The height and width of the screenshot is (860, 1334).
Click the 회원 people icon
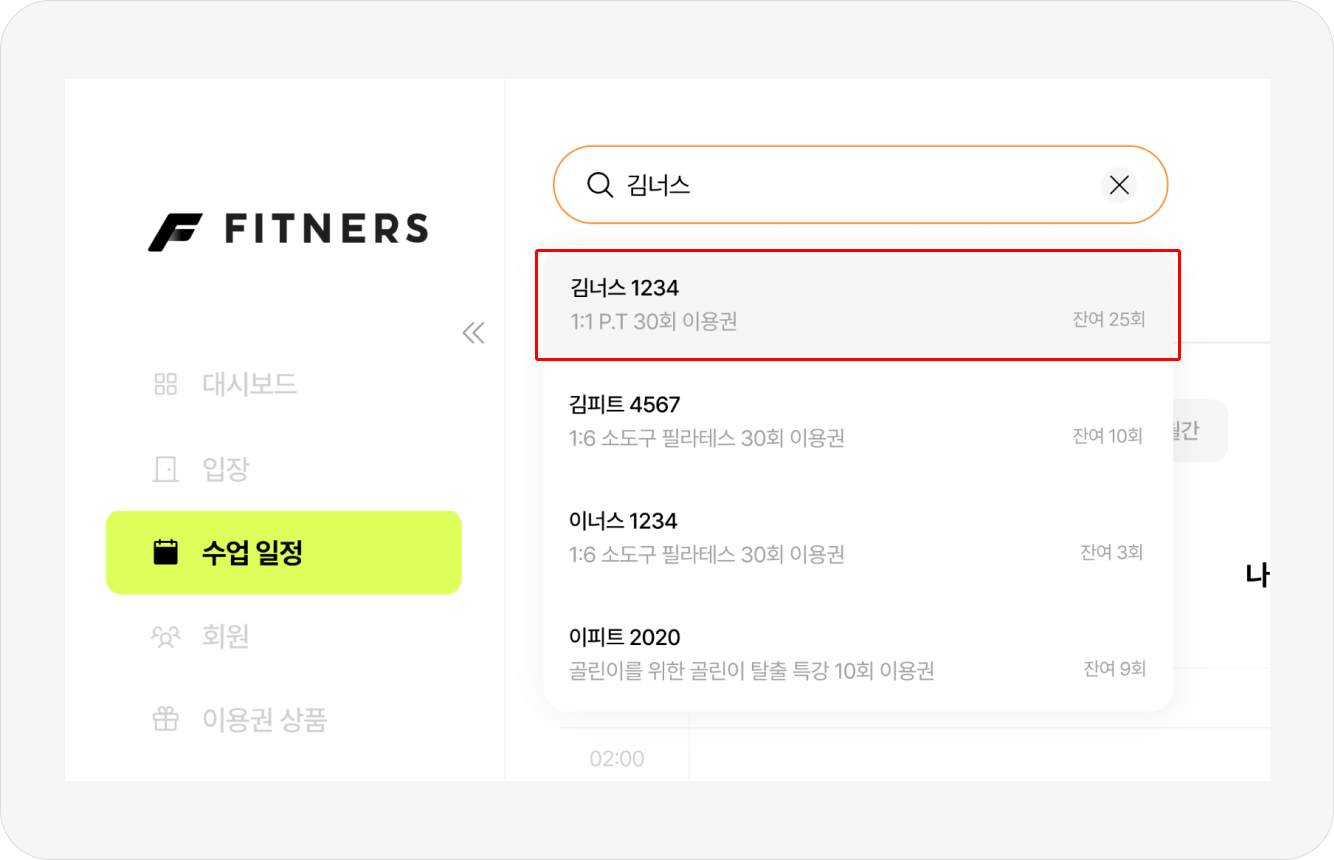click(166, 636)
